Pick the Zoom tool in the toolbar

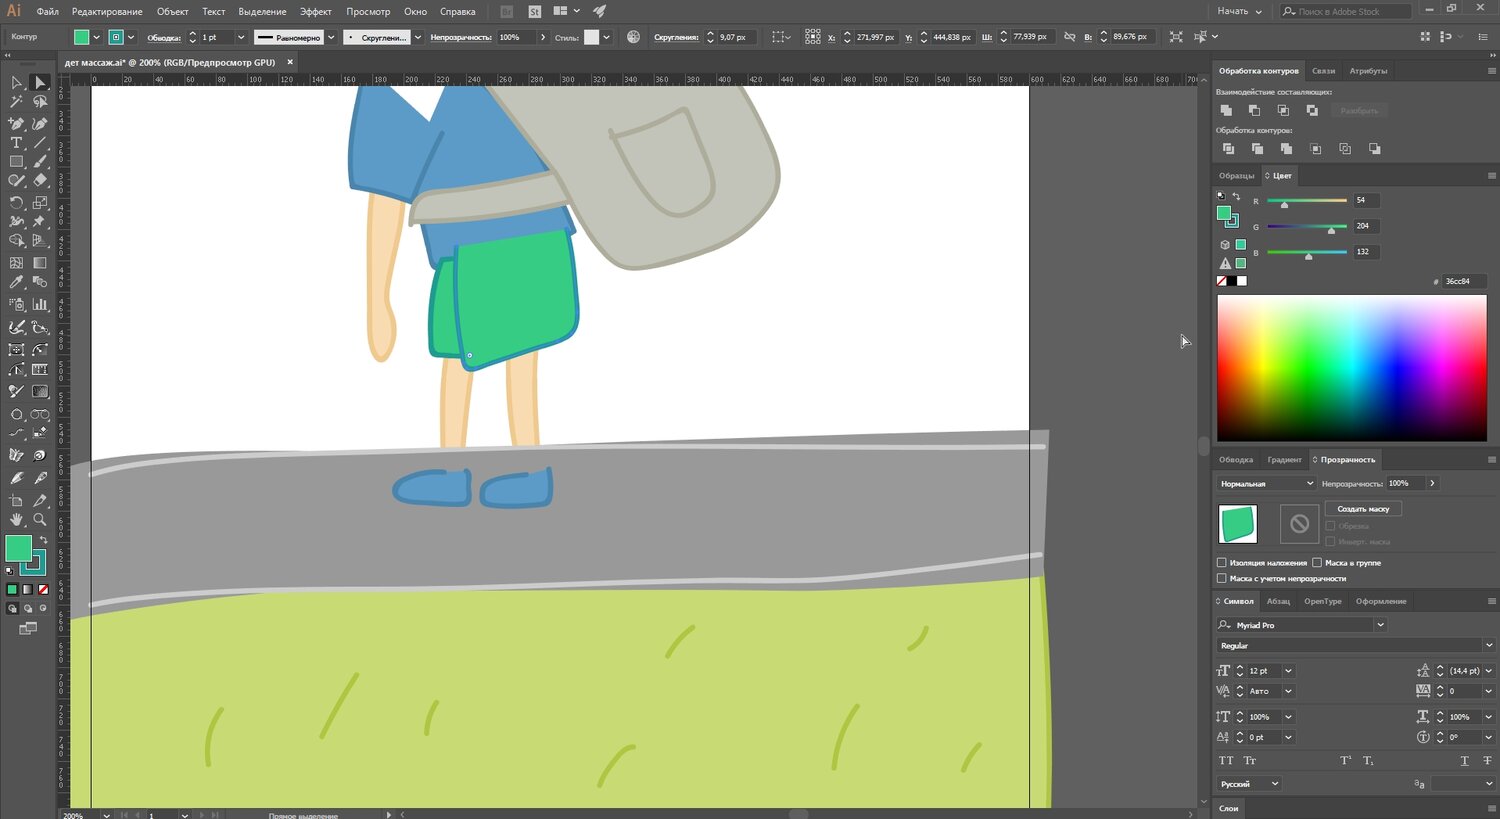(40, 520)
